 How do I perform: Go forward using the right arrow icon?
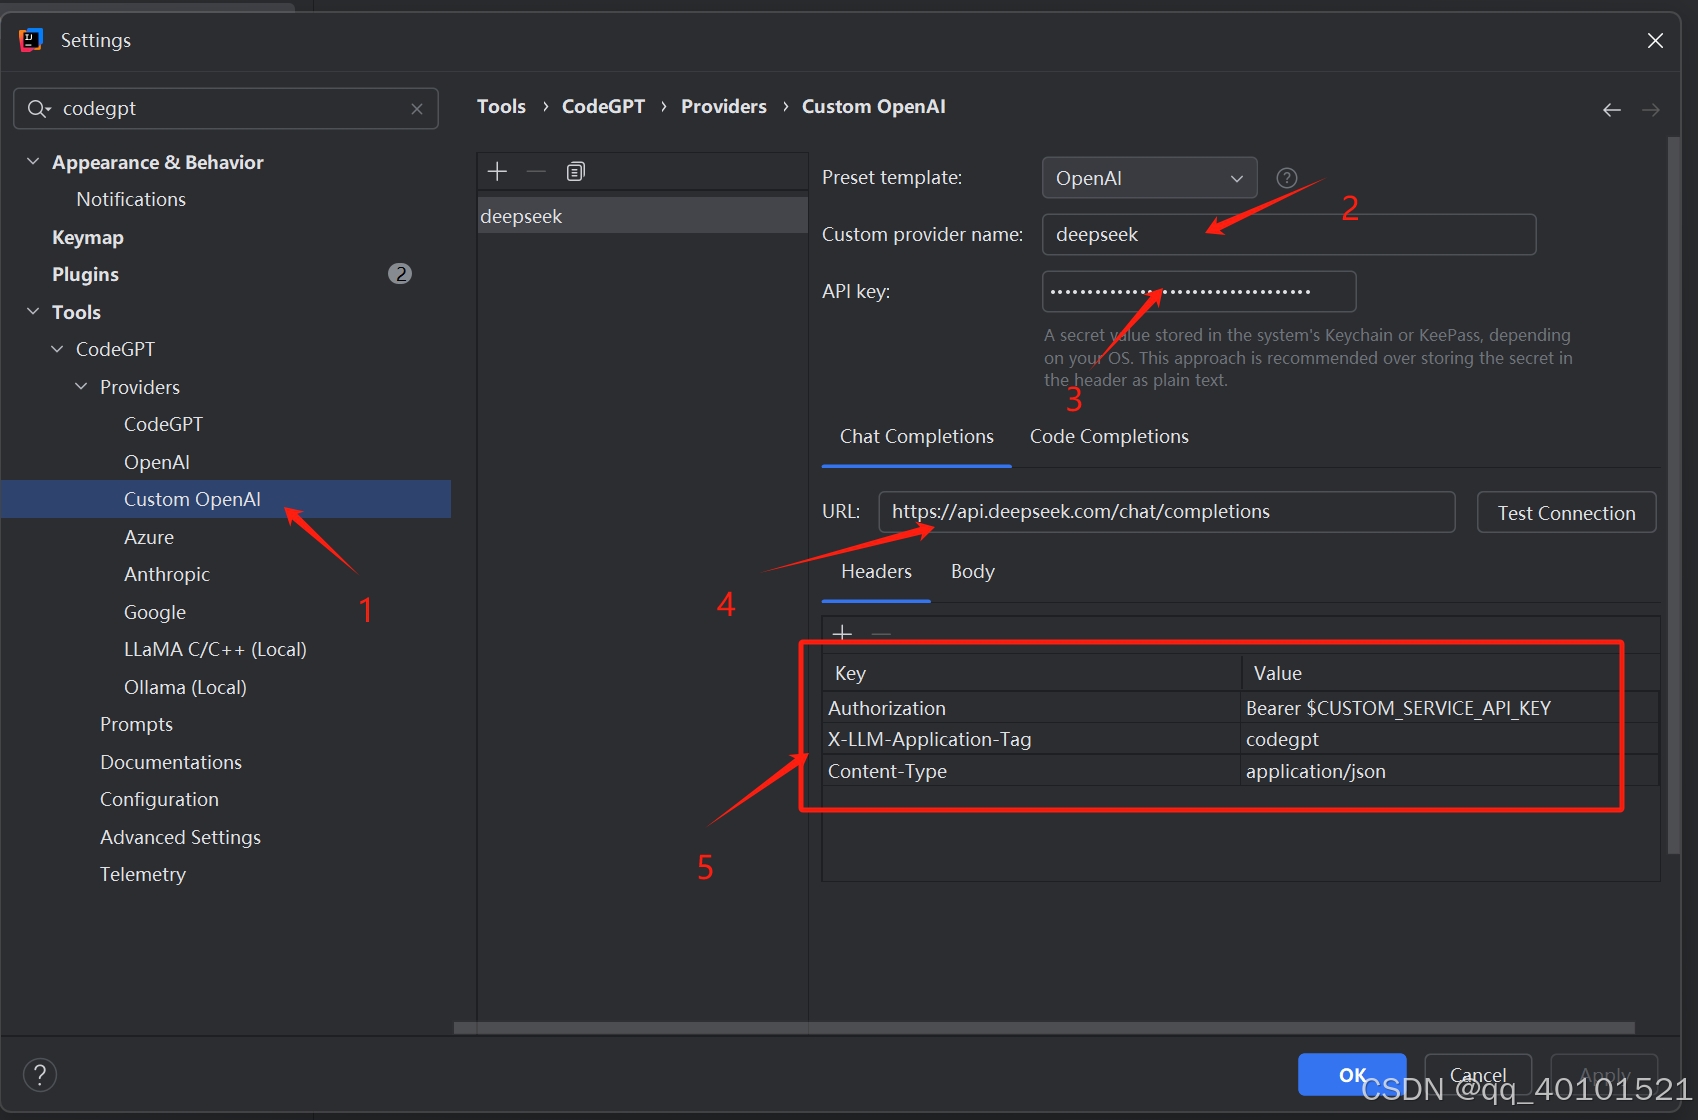tap(1651, 110)
